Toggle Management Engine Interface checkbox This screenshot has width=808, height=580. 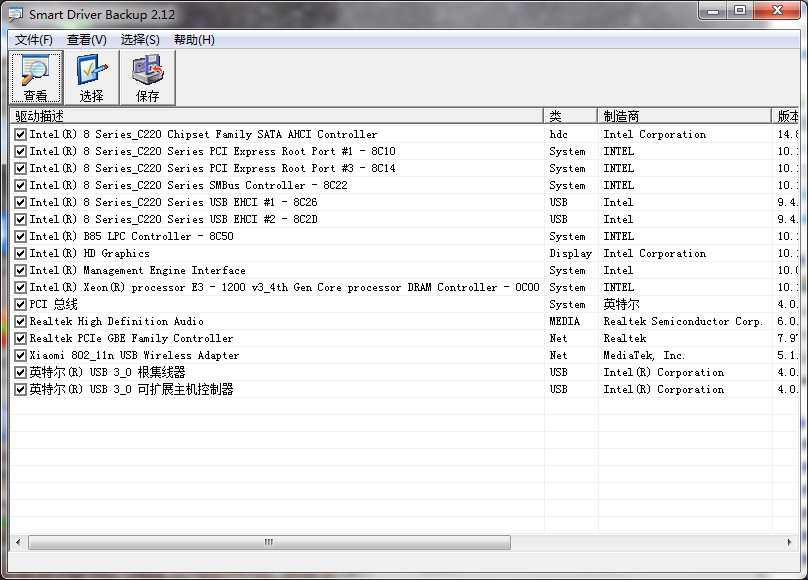click(20, 270)
